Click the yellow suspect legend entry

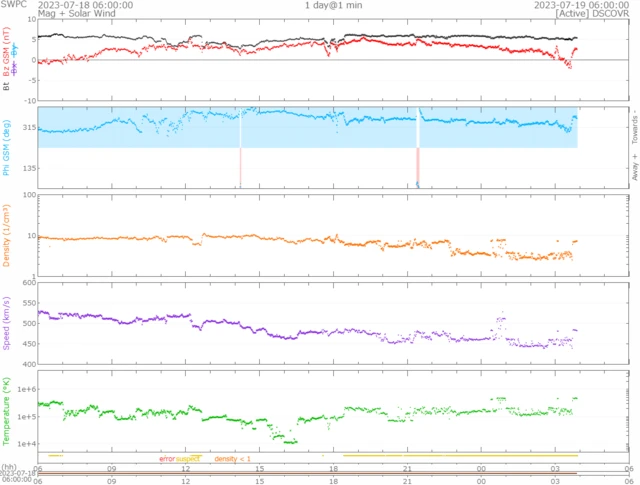click(188, 459)
